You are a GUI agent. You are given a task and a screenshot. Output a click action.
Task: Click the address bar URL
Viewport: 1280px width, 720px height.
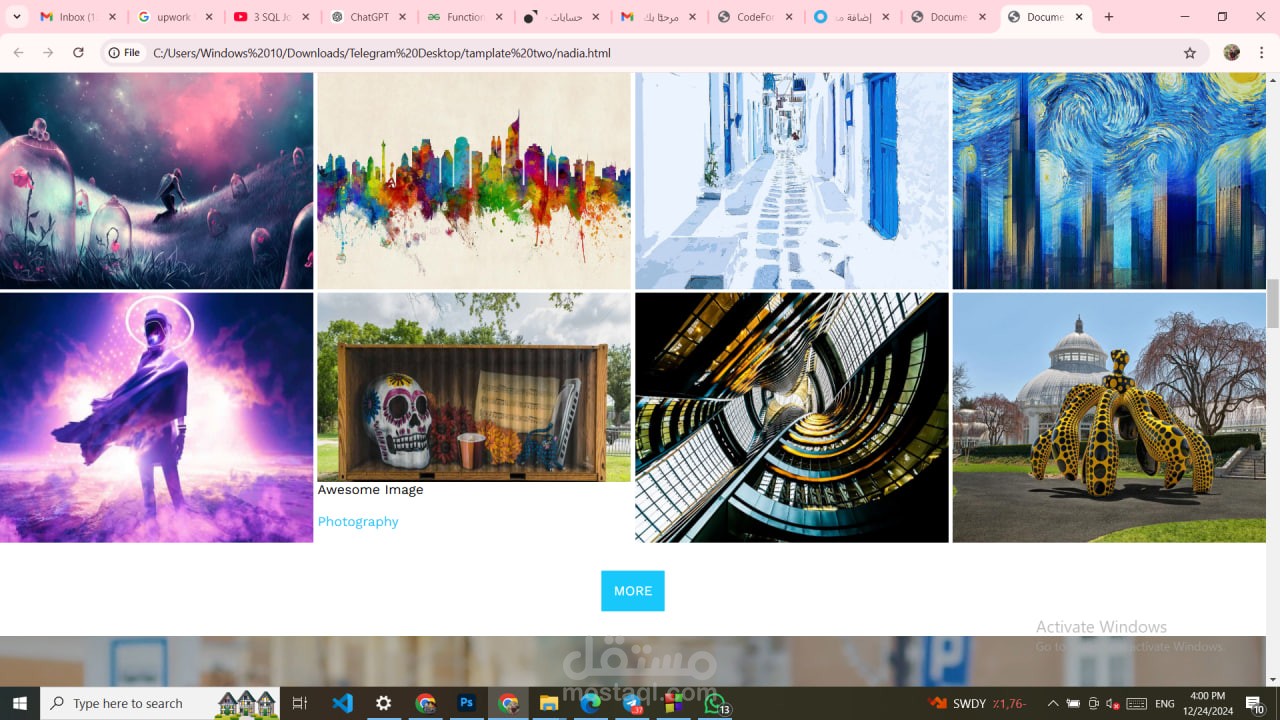(382, 53)
